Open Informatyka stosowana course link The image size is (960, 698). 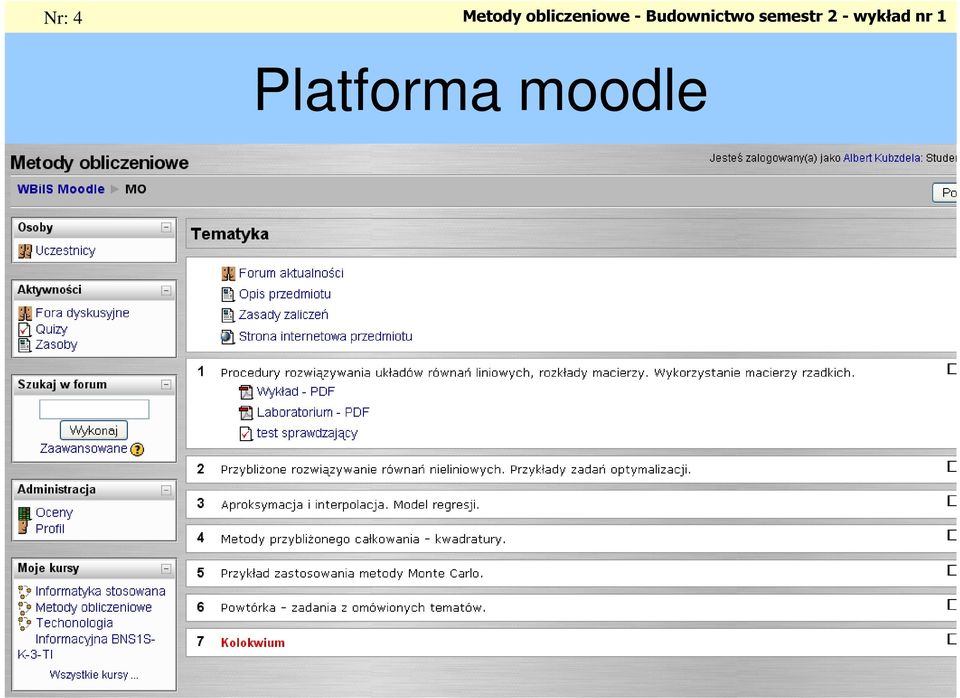100,591
